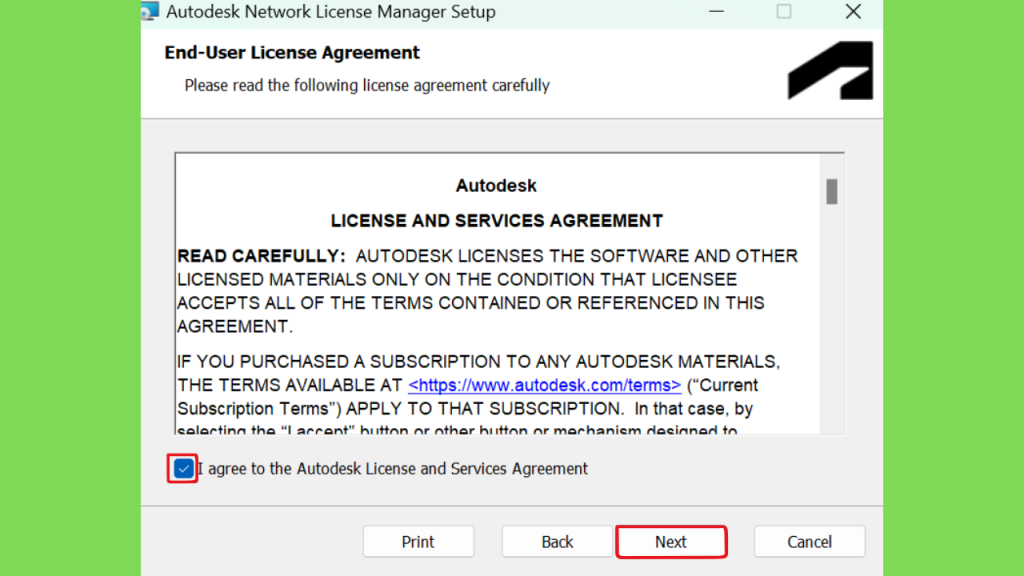
Task: Click the maximize button in title bar
Action: (784, 12)
